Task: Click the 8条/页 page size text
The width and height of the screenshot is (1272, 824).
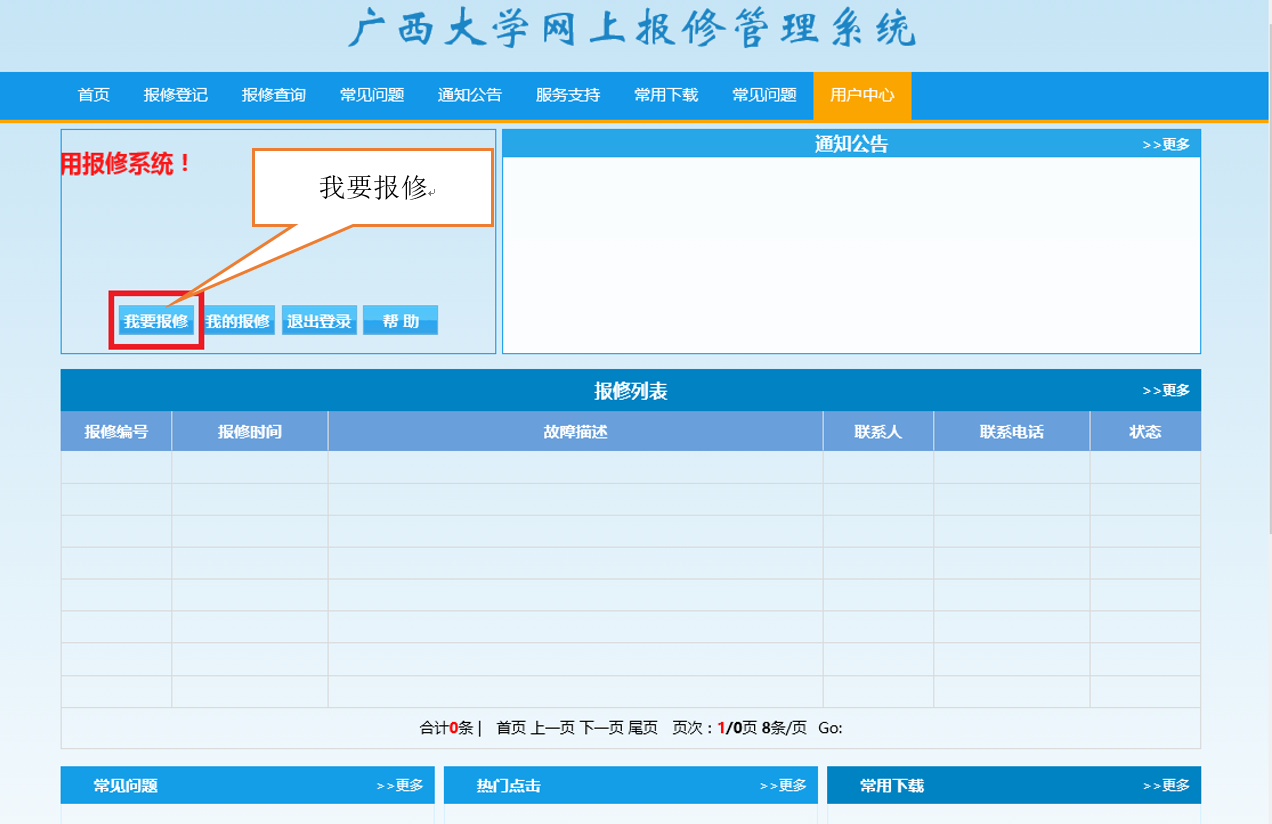Action: pos(784,728)
